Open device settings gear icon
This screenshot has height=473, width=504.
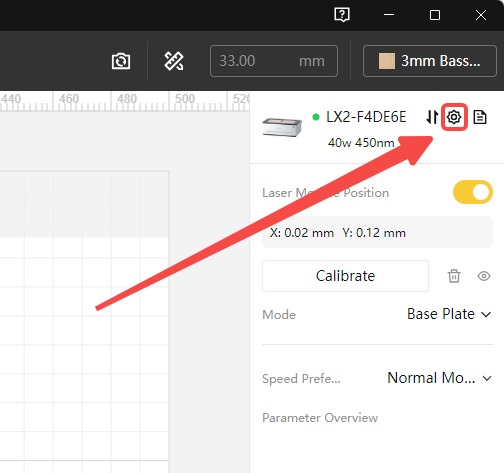click(454, 117)
